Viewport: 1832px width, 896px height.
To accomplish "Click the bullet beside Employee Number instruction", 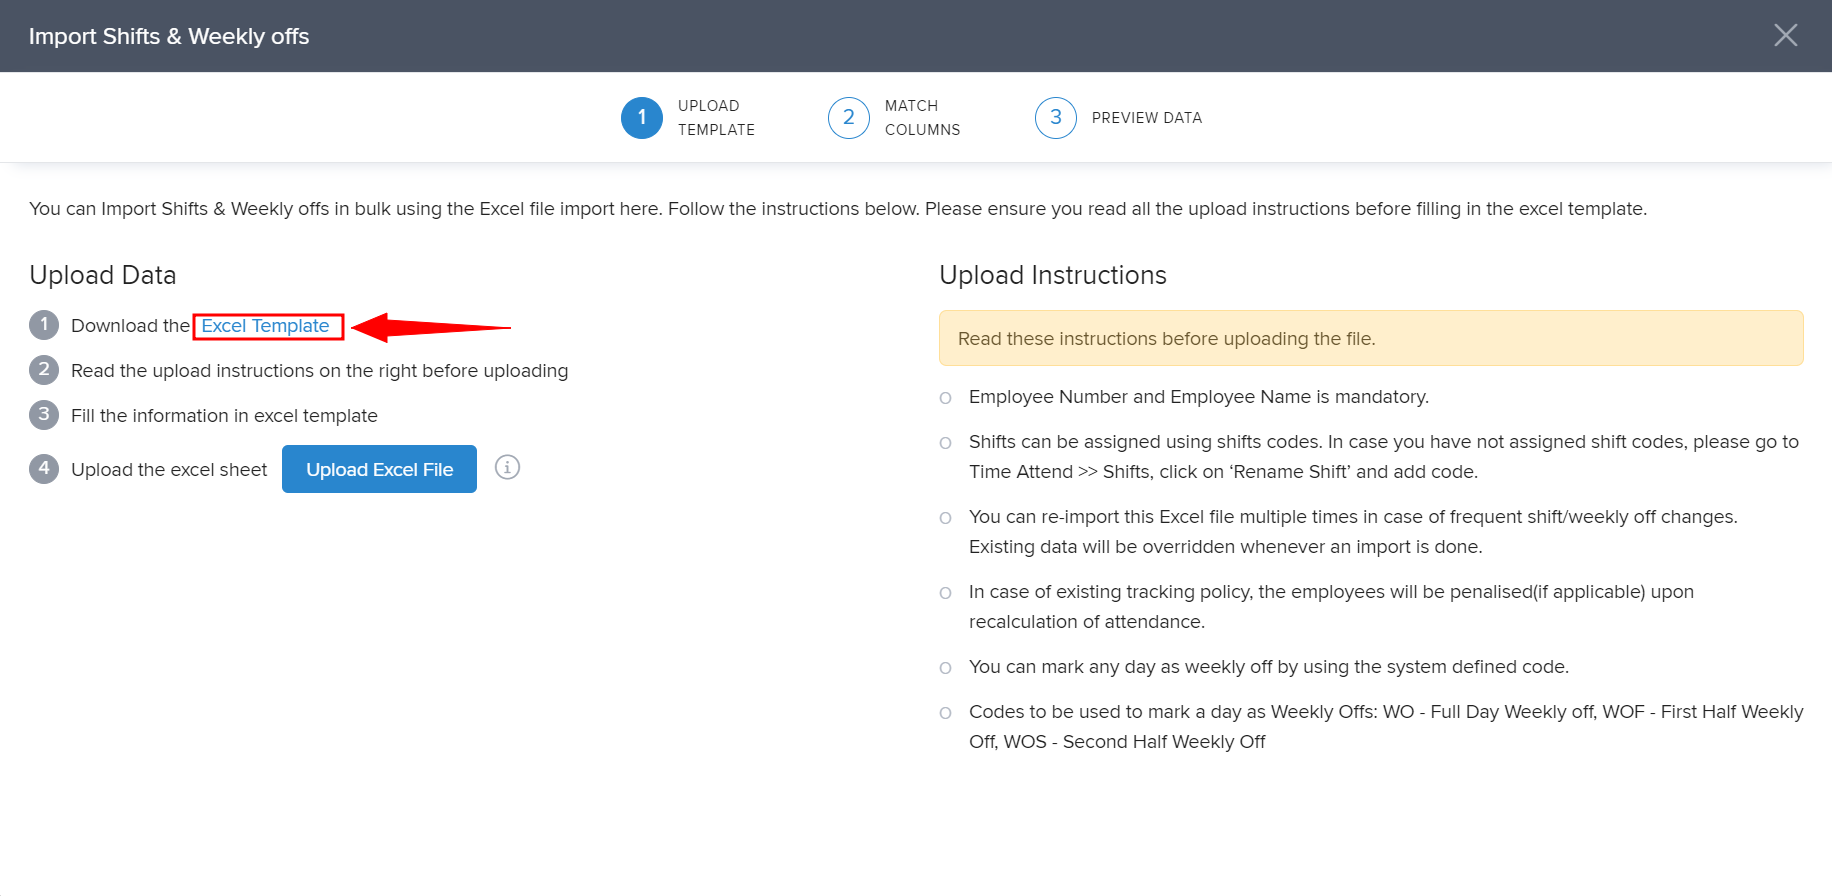I will pyautogui.click(x=946, y=398).
